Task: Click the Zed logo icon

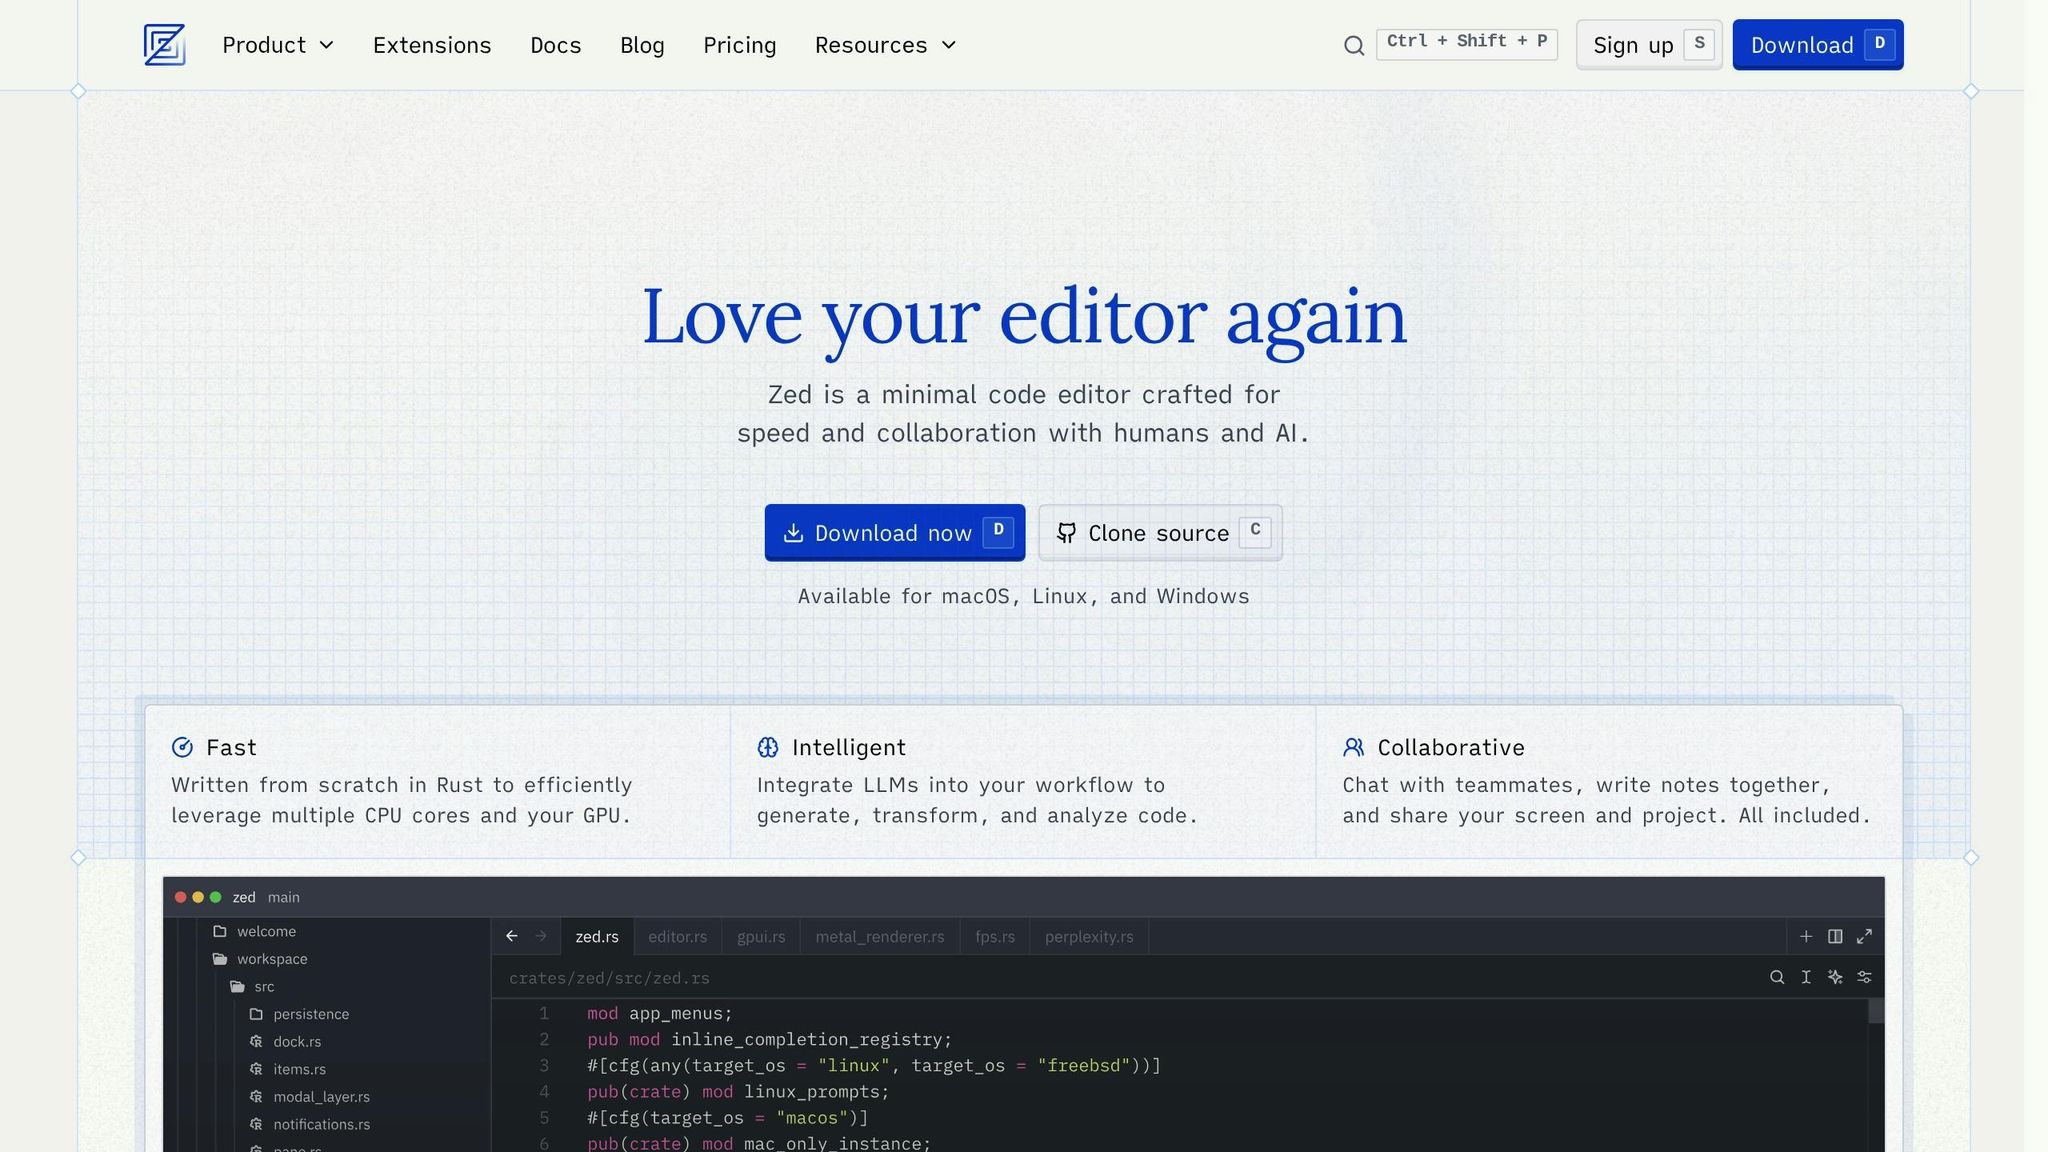Action: [164, 45]
